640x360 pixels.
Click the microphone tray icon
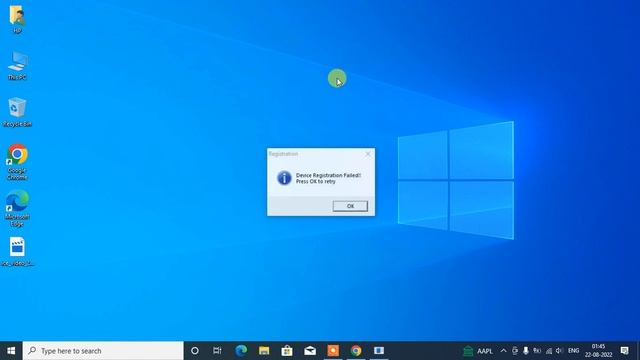click(526, 351)
